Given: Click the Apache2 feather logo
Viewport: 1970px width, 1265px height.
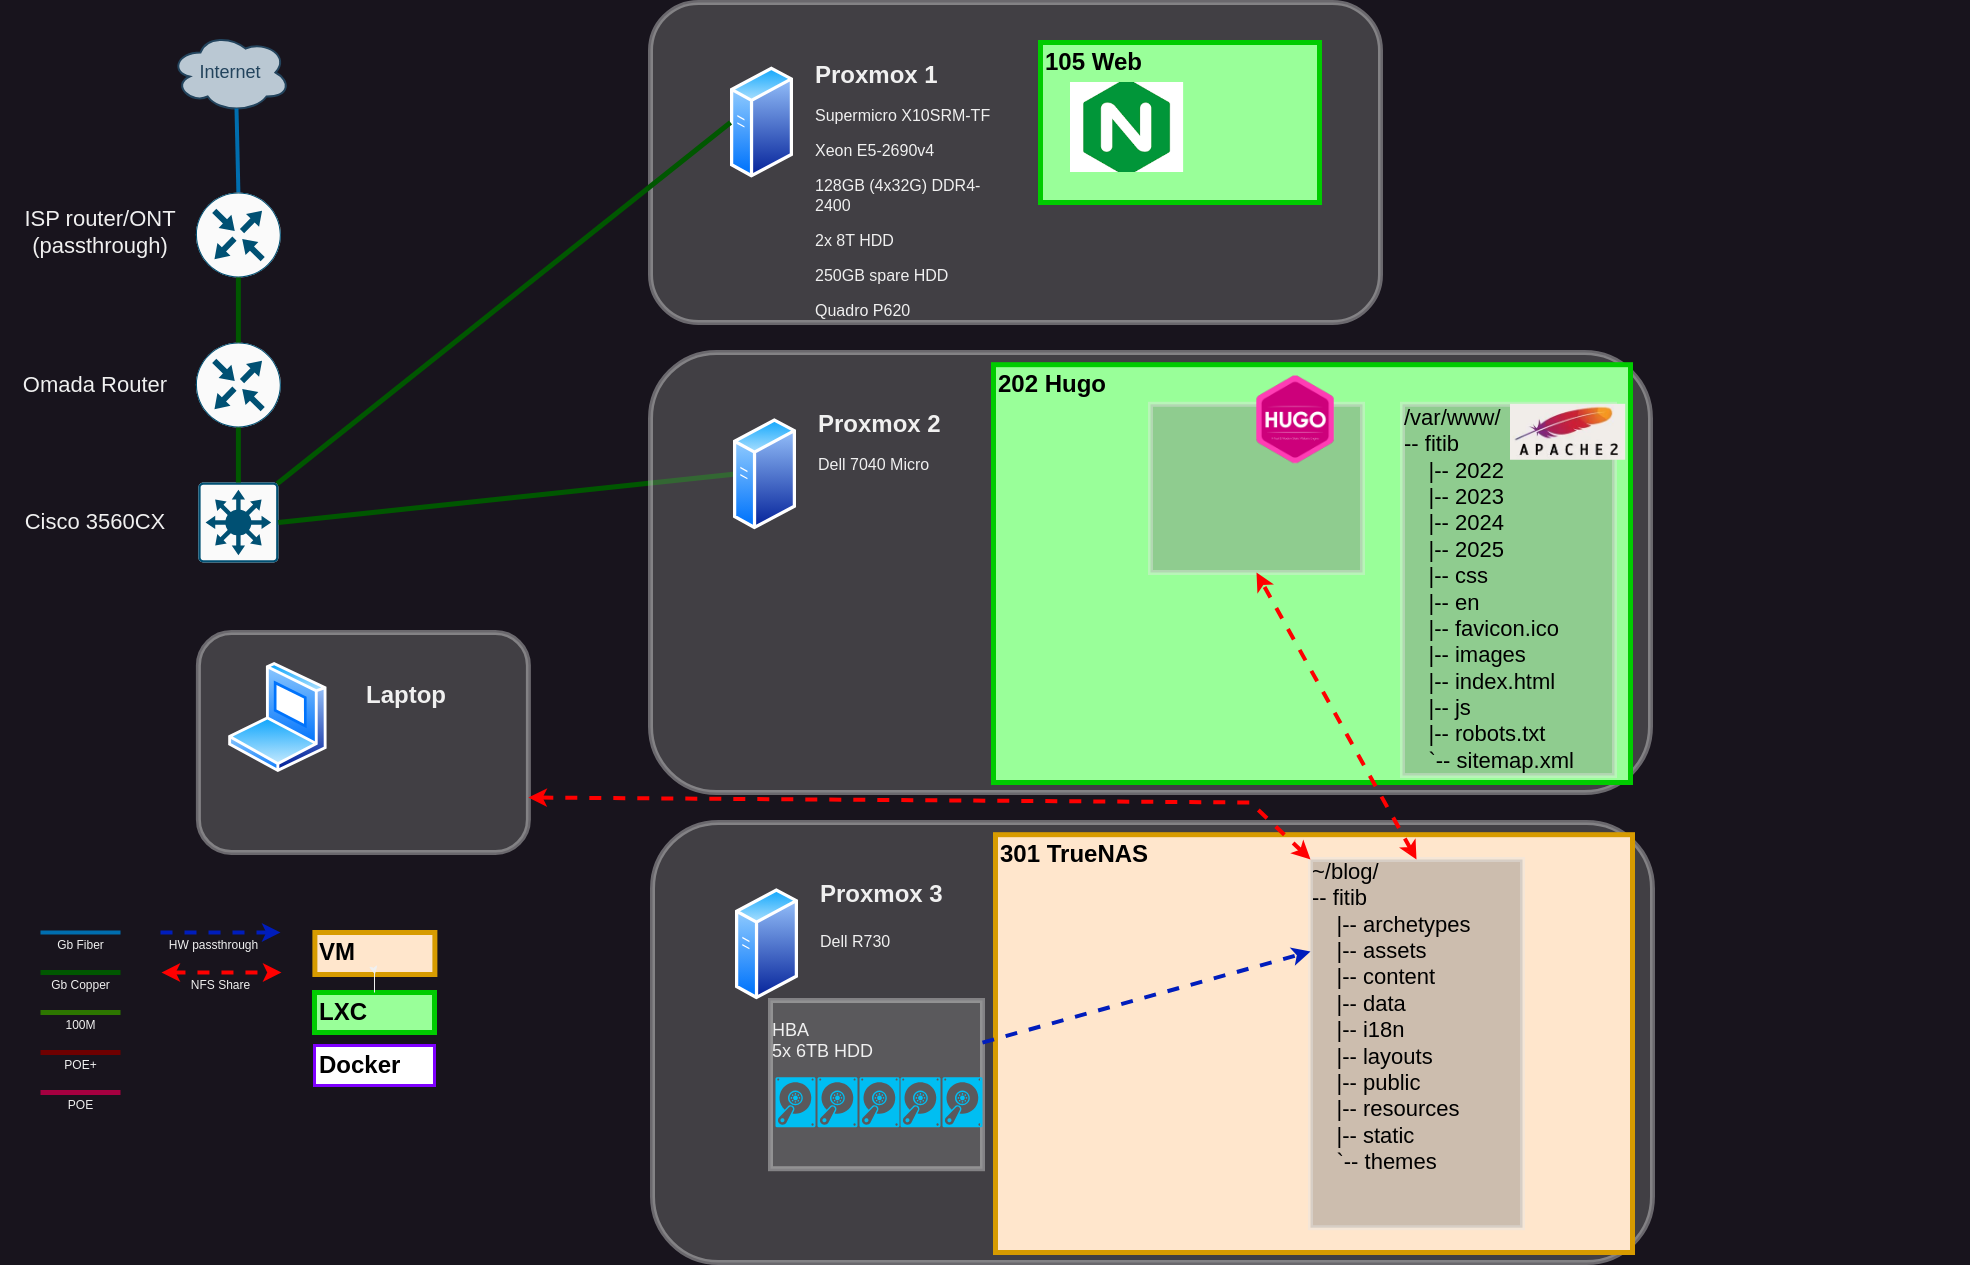Looking at the screenshot, I should (1567, 432).
